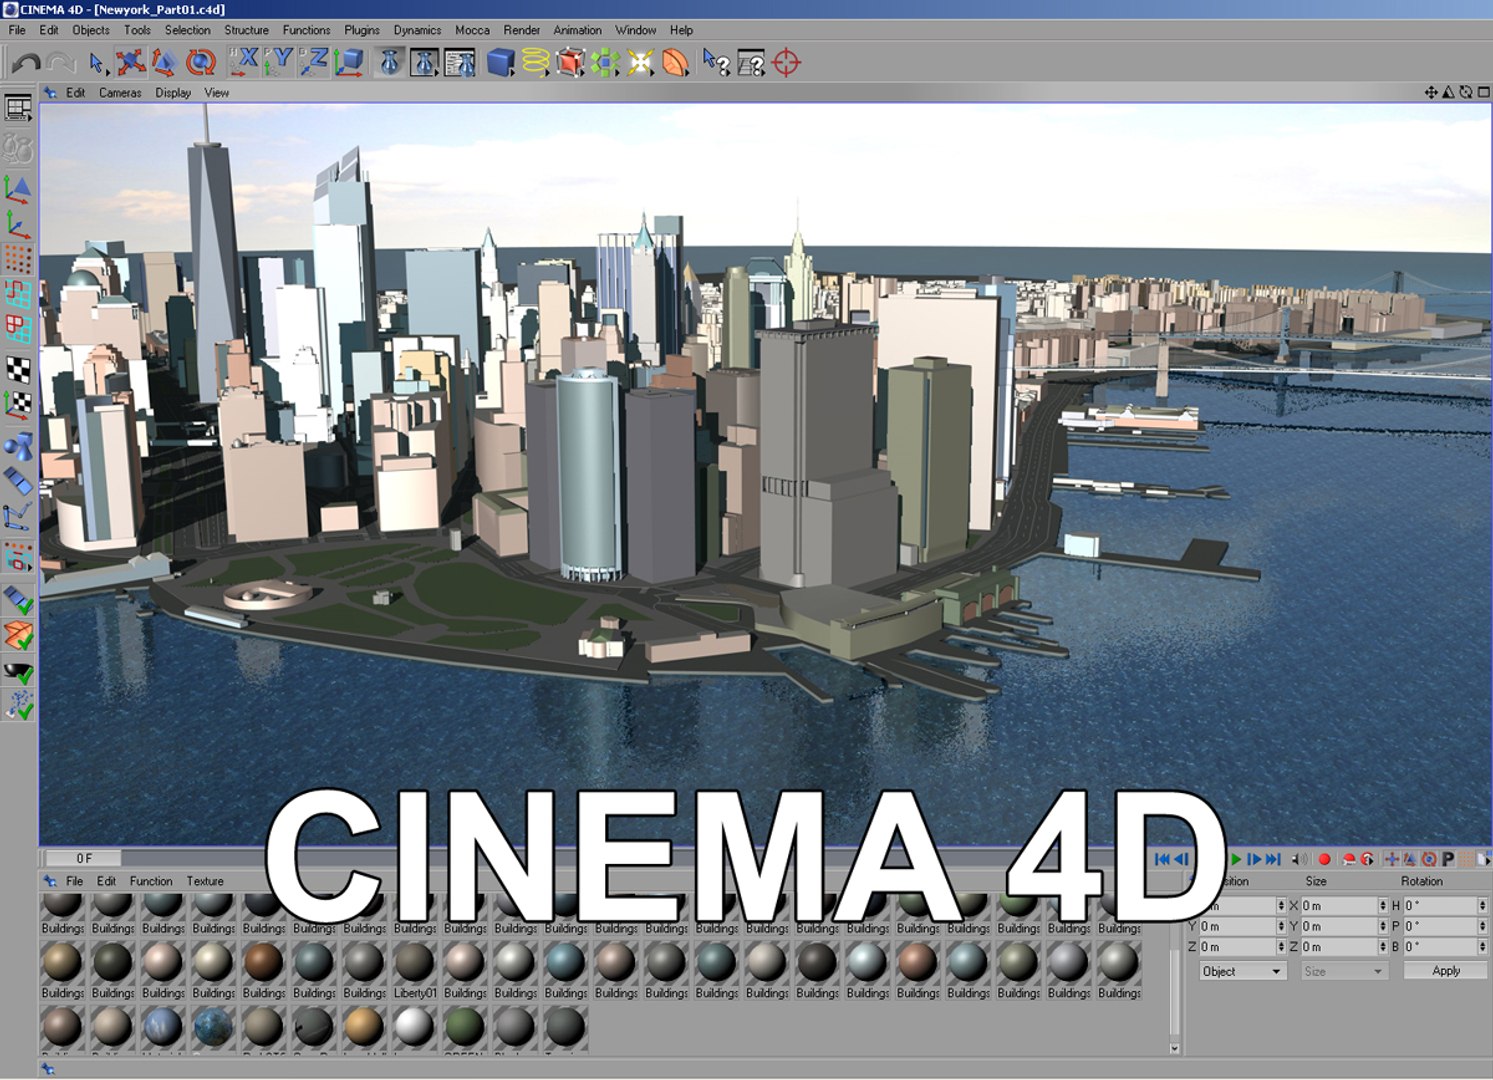The width and height of the screenshot is (1493, 1080).
Task: Select the Liberty01 material sphere
Action: [x=414, y=962]
